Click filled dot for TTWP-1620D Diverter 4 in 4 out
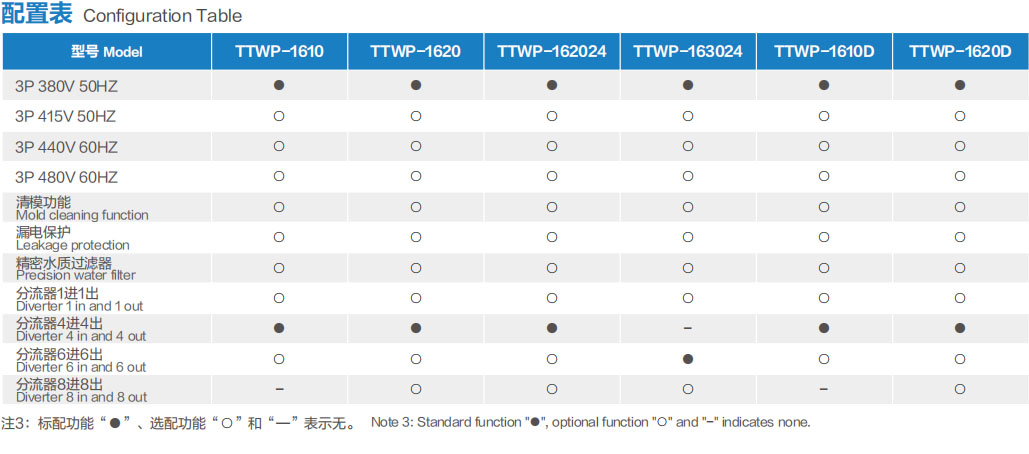The width and height of the screenshot is (1029, 454). [x=960, y=328]
